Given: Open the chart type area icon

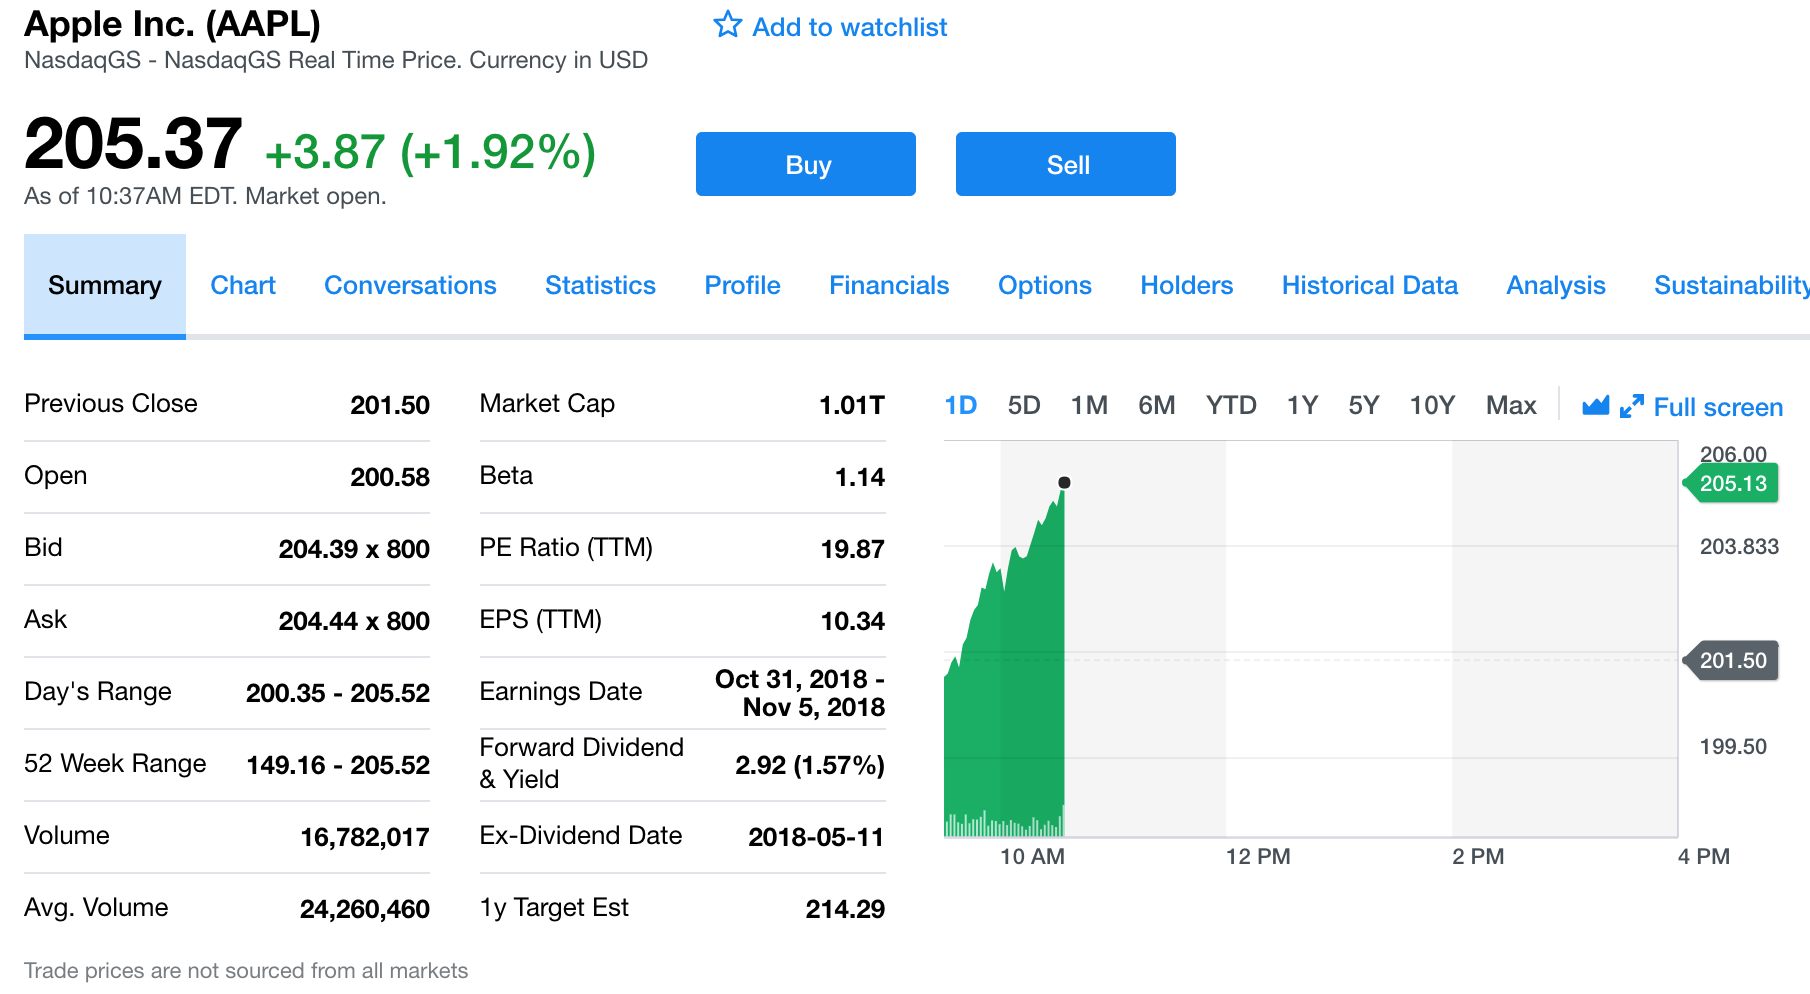Looking at the screenshot, I should 1596,406.
